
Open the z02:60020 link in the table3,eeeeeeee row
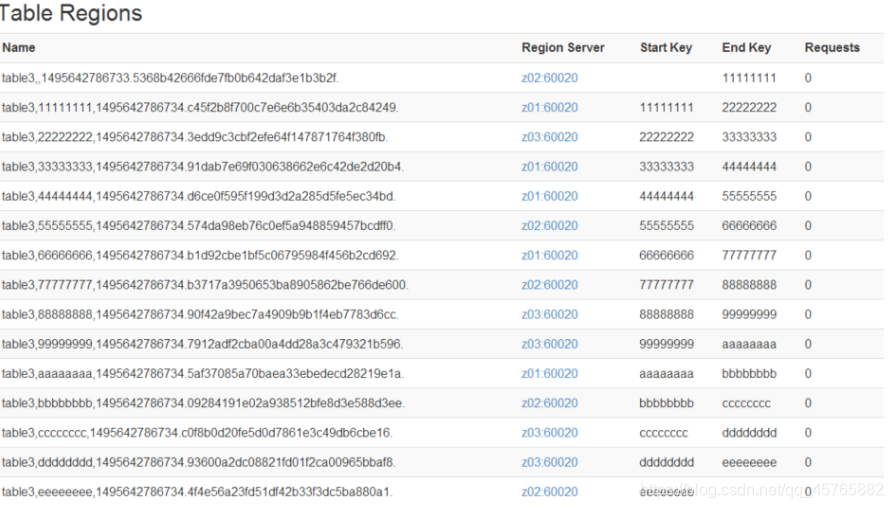[550, 492]
